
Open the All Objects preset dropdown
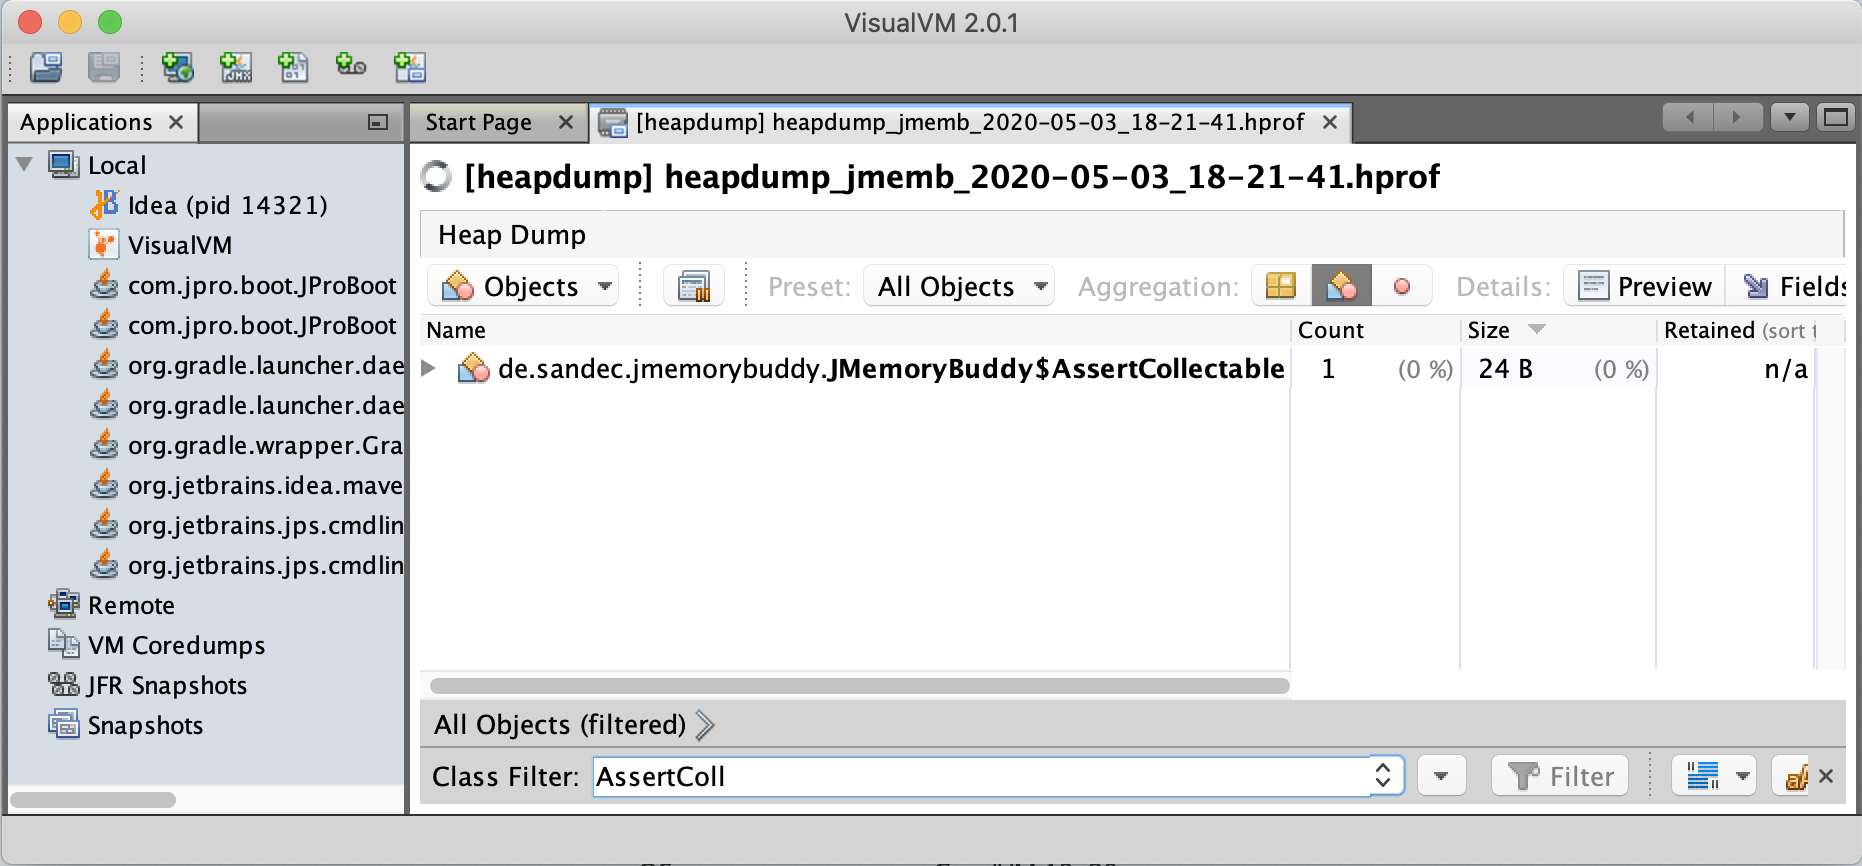(959, 287)
